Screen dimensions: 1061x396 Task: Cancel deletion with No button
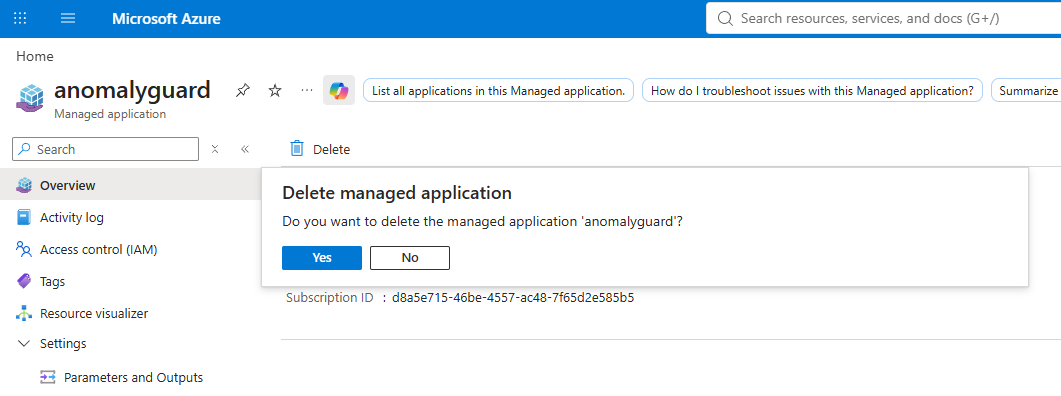click(410, 258)
